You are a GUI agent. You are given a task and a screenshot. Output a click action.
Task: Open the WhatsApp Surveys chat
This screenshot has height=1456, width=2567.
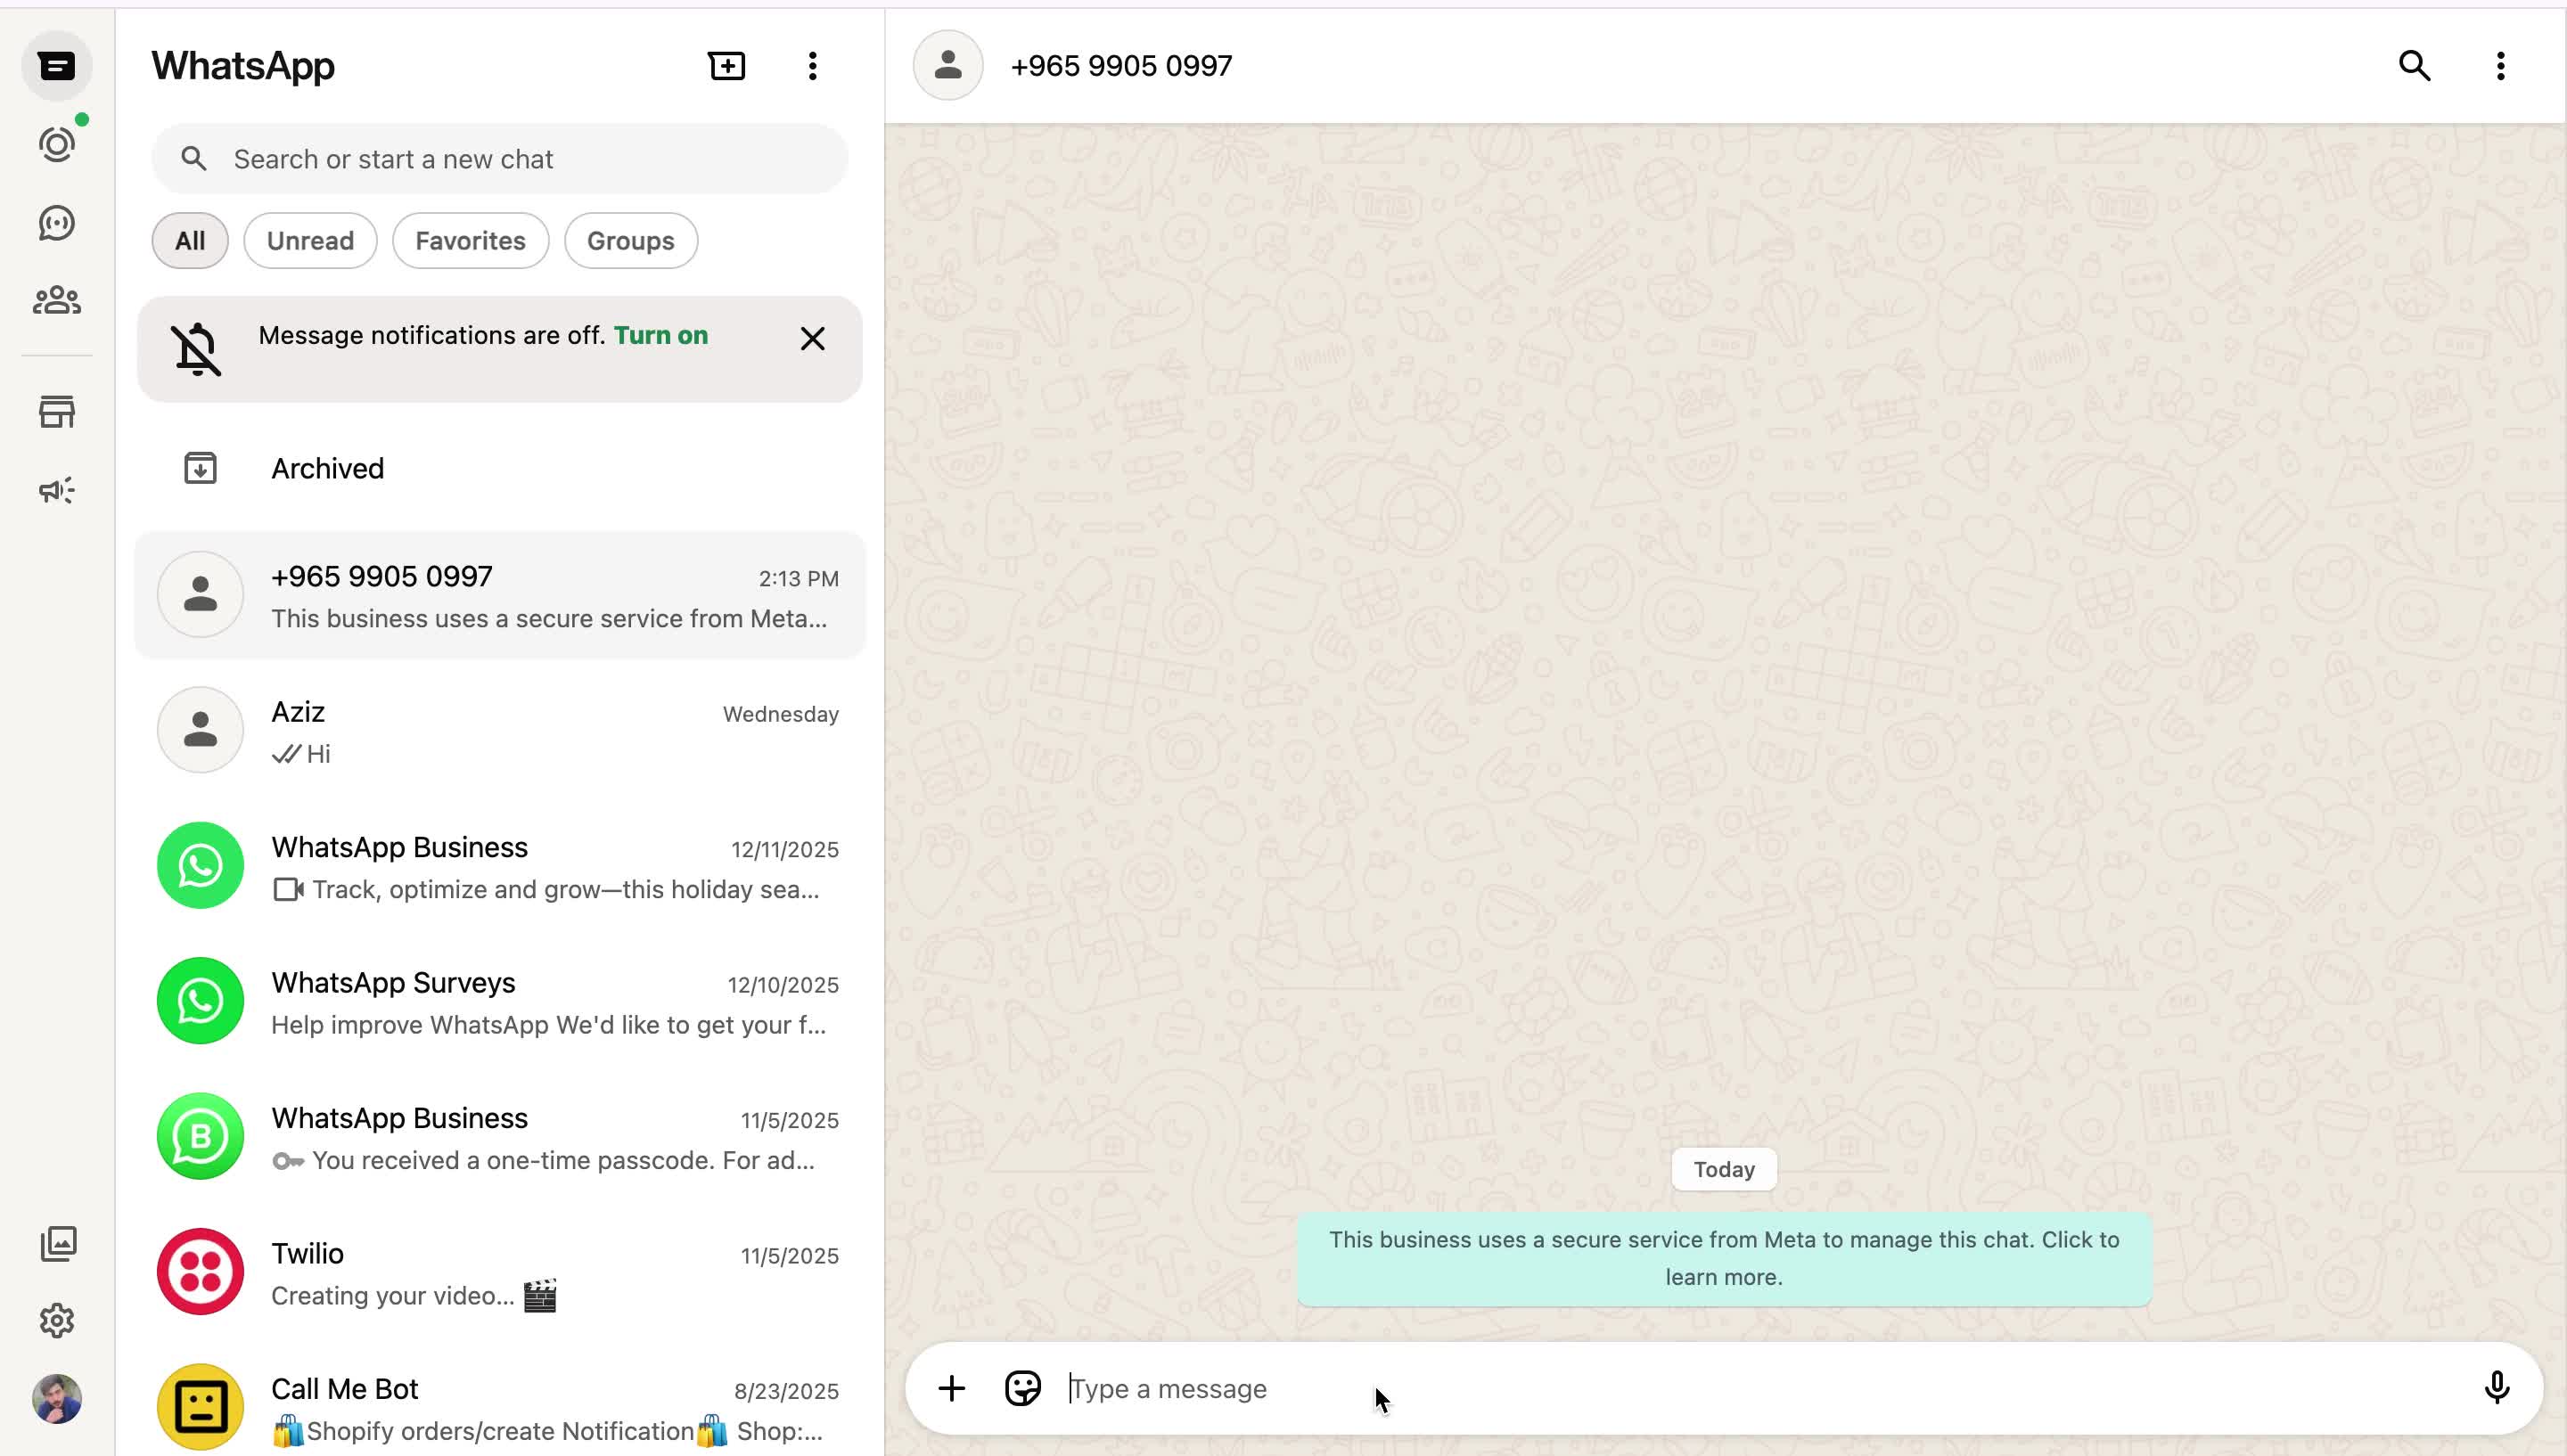tap(500, 1002)
